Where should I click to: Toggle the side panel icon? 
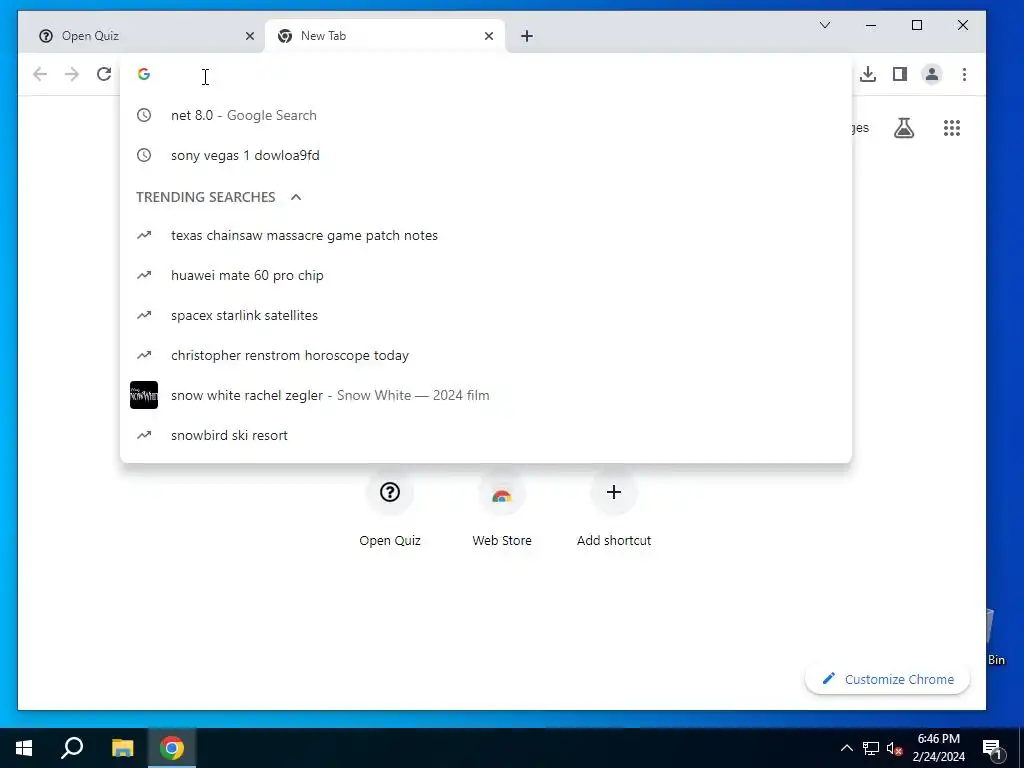tap(900, 74)
